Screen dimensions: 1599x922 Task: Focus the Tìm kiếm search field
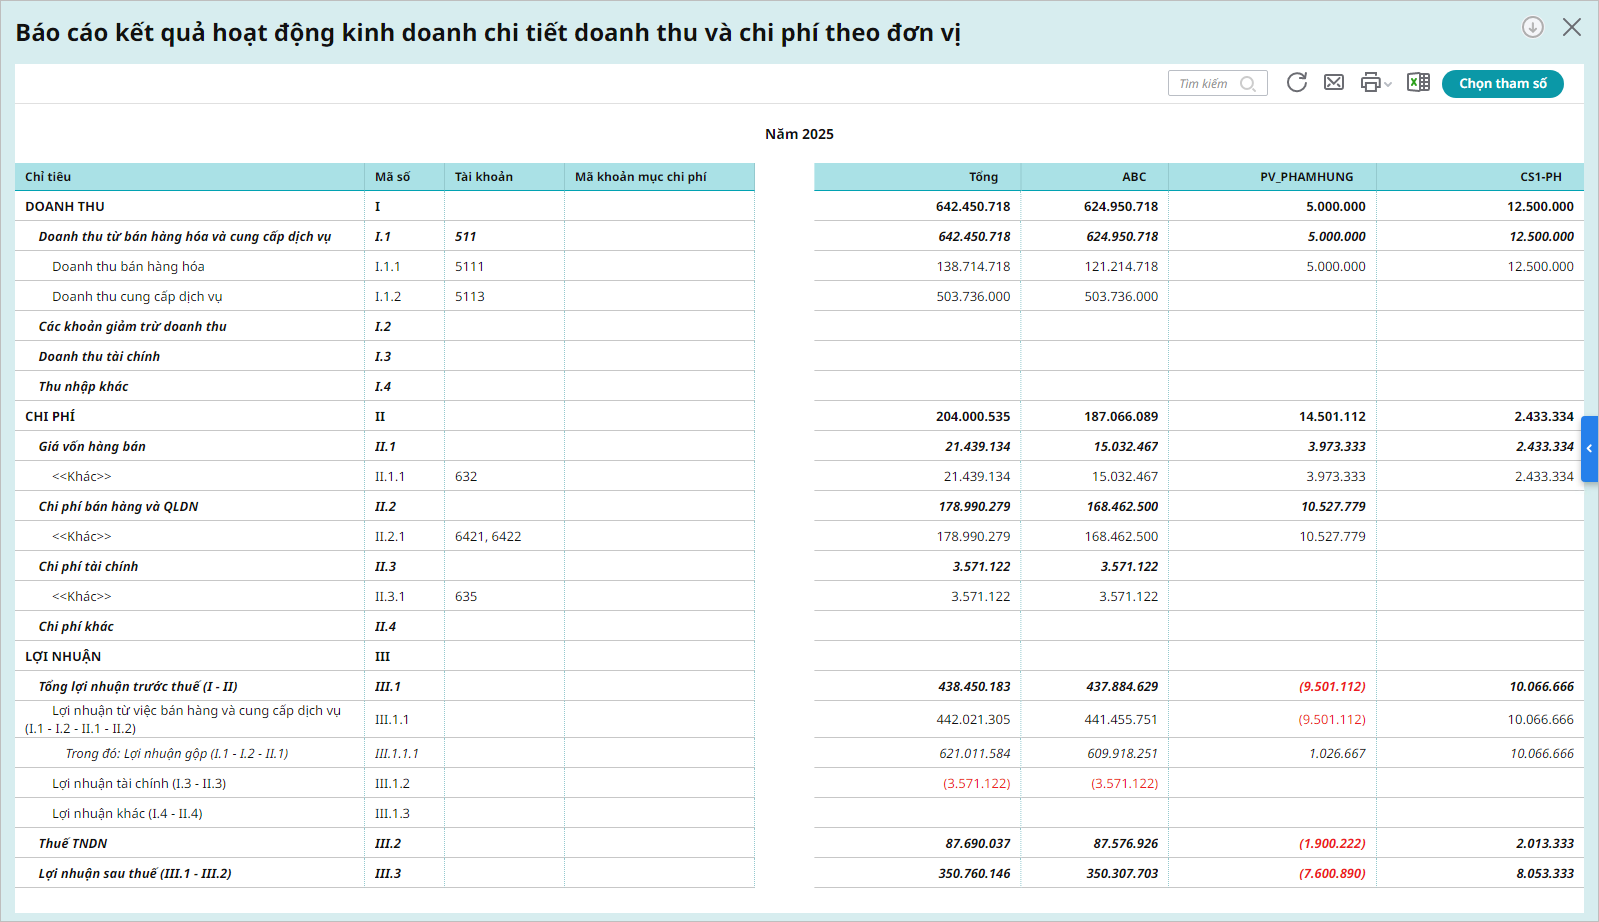[1205, 84]
